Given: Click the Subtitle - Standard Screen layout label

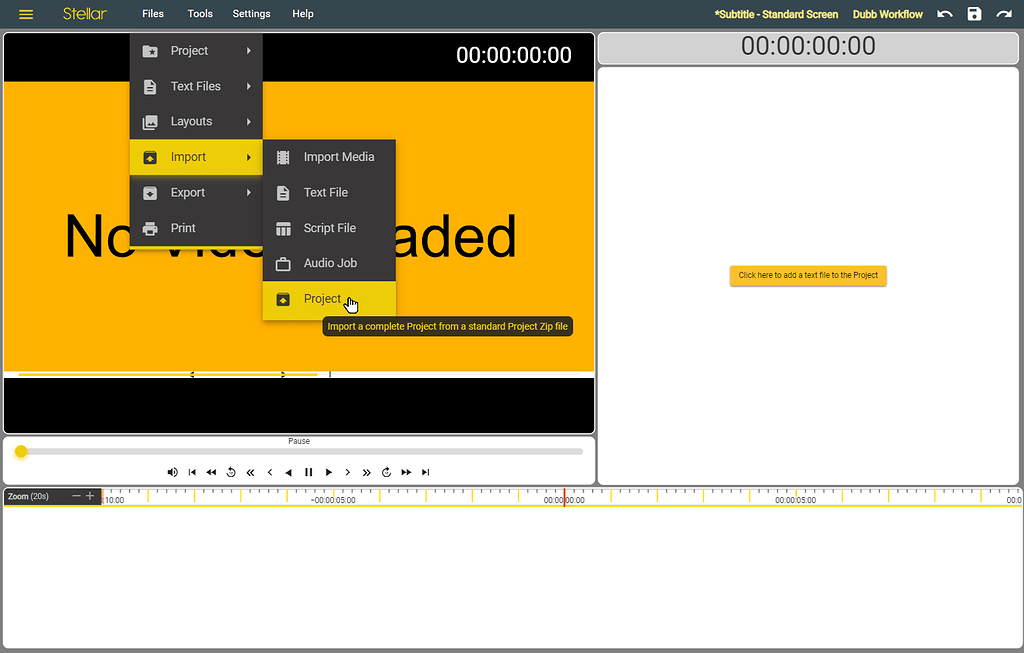Looking at the screenshot, I should 776,14.
